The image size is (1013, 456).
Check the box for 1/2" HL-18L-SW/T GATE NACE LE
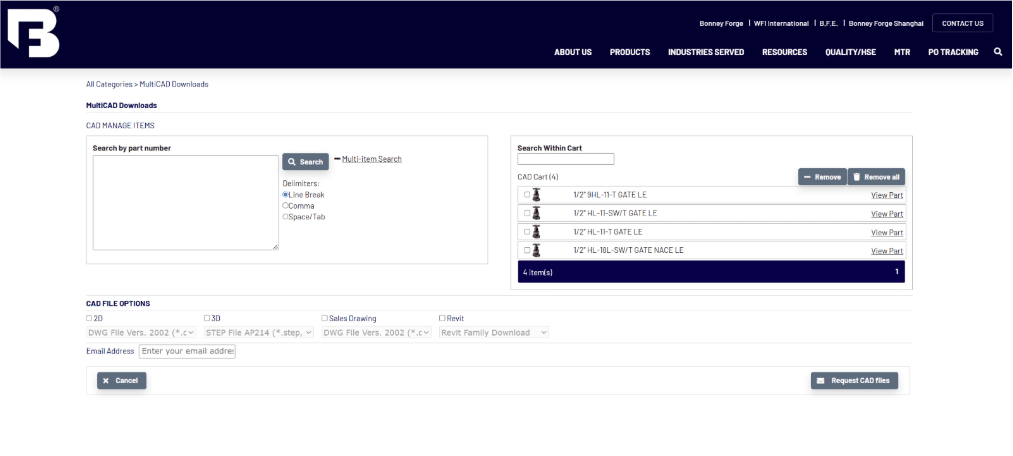[527, 250]
